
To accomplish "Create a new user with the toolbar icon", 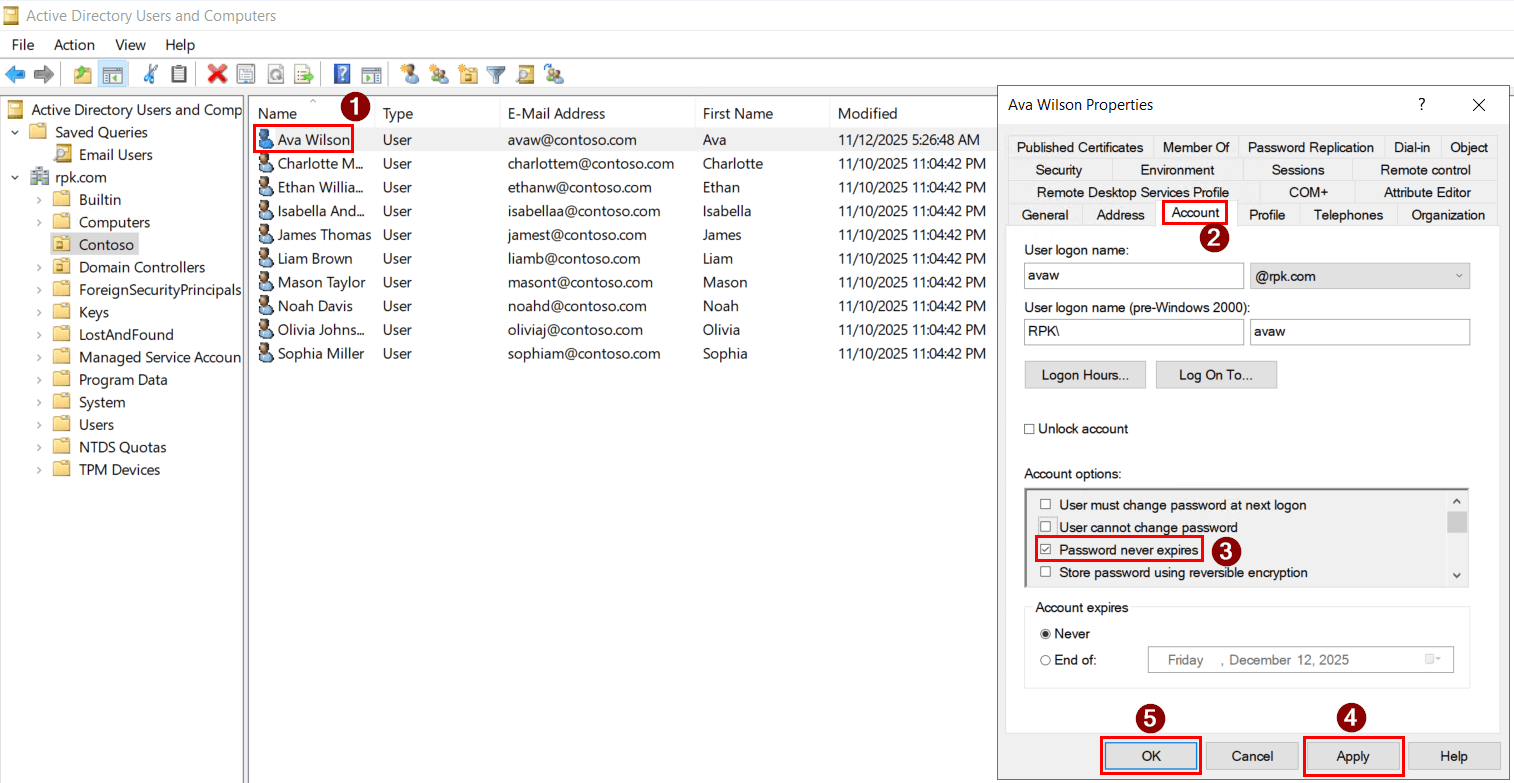I will 410,74.
